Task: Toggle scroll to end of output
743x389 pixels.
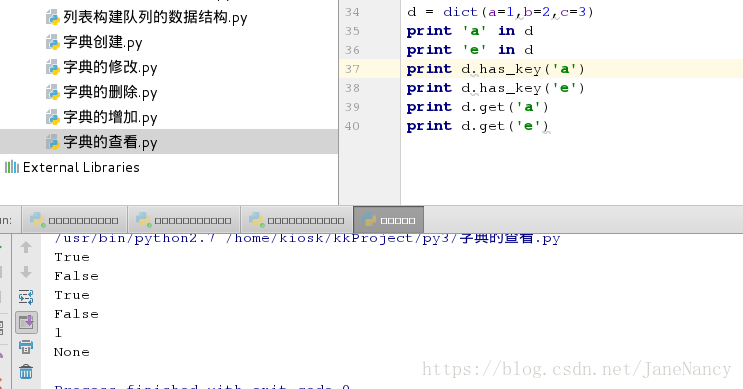Action: (26, 322)
